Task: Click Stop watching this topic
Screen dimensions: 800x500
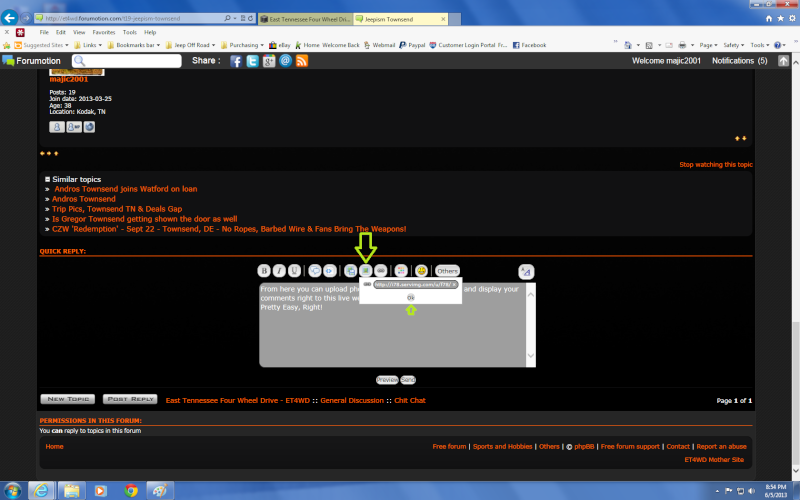Action: tap(716, 164)
